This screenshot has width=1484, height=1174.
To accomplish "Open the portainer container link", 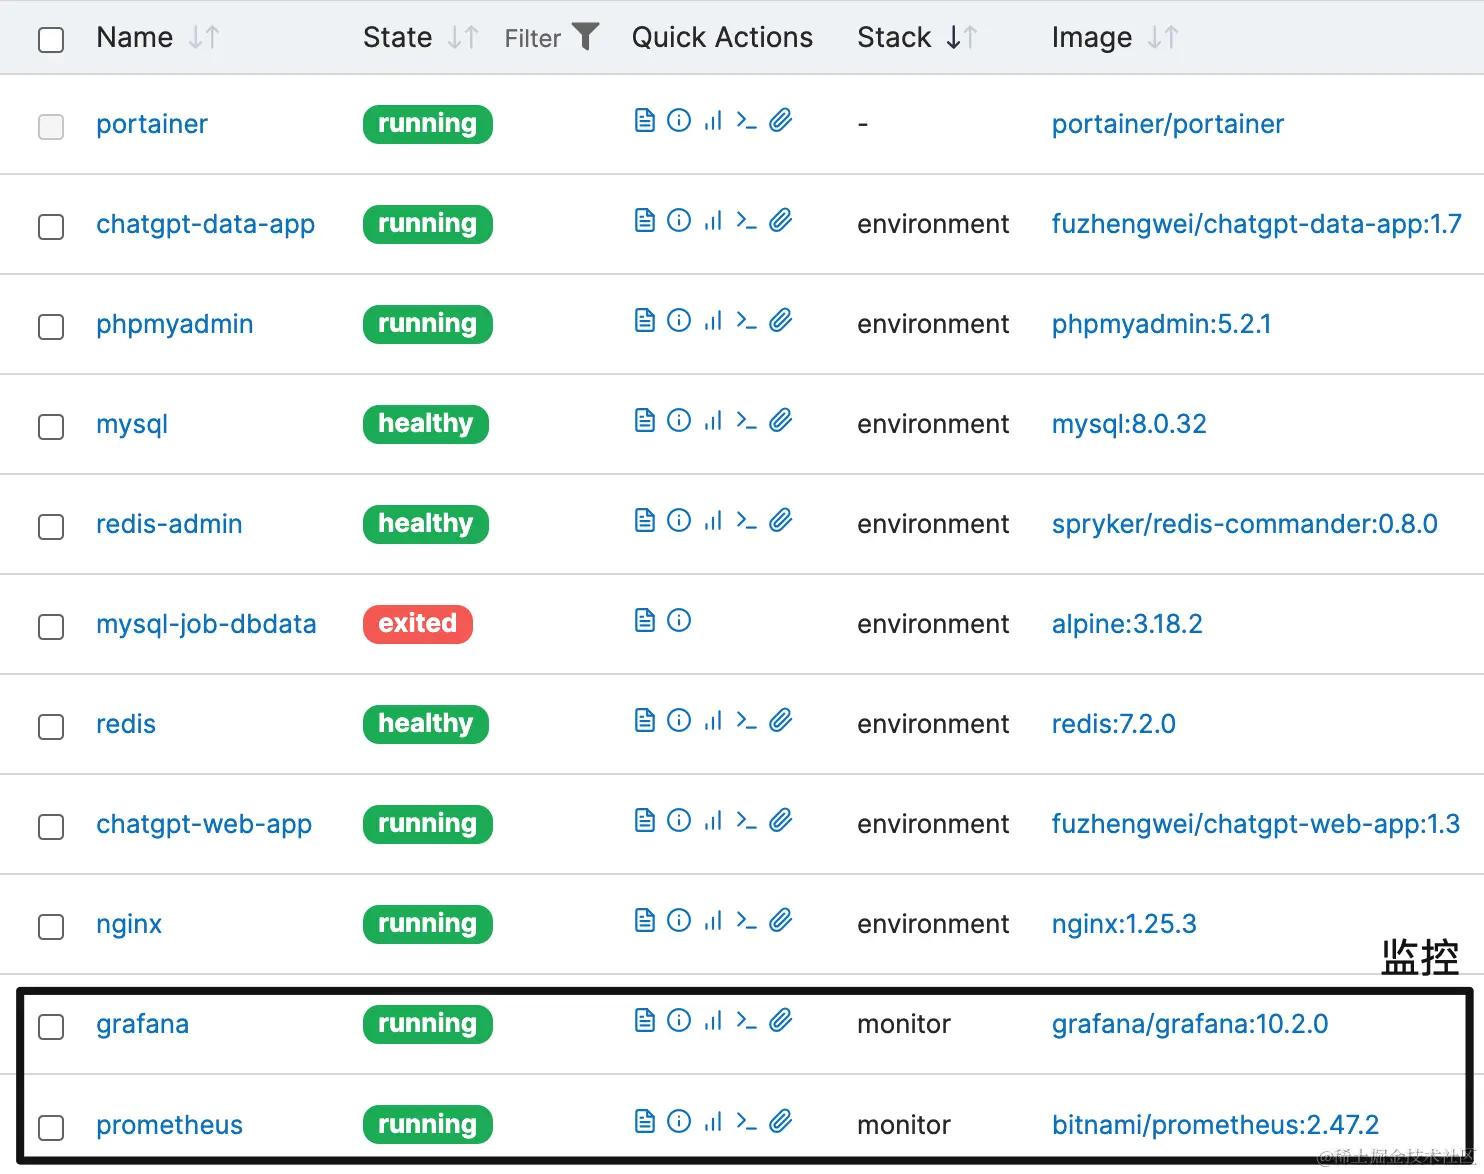I will tap(152, 124).
